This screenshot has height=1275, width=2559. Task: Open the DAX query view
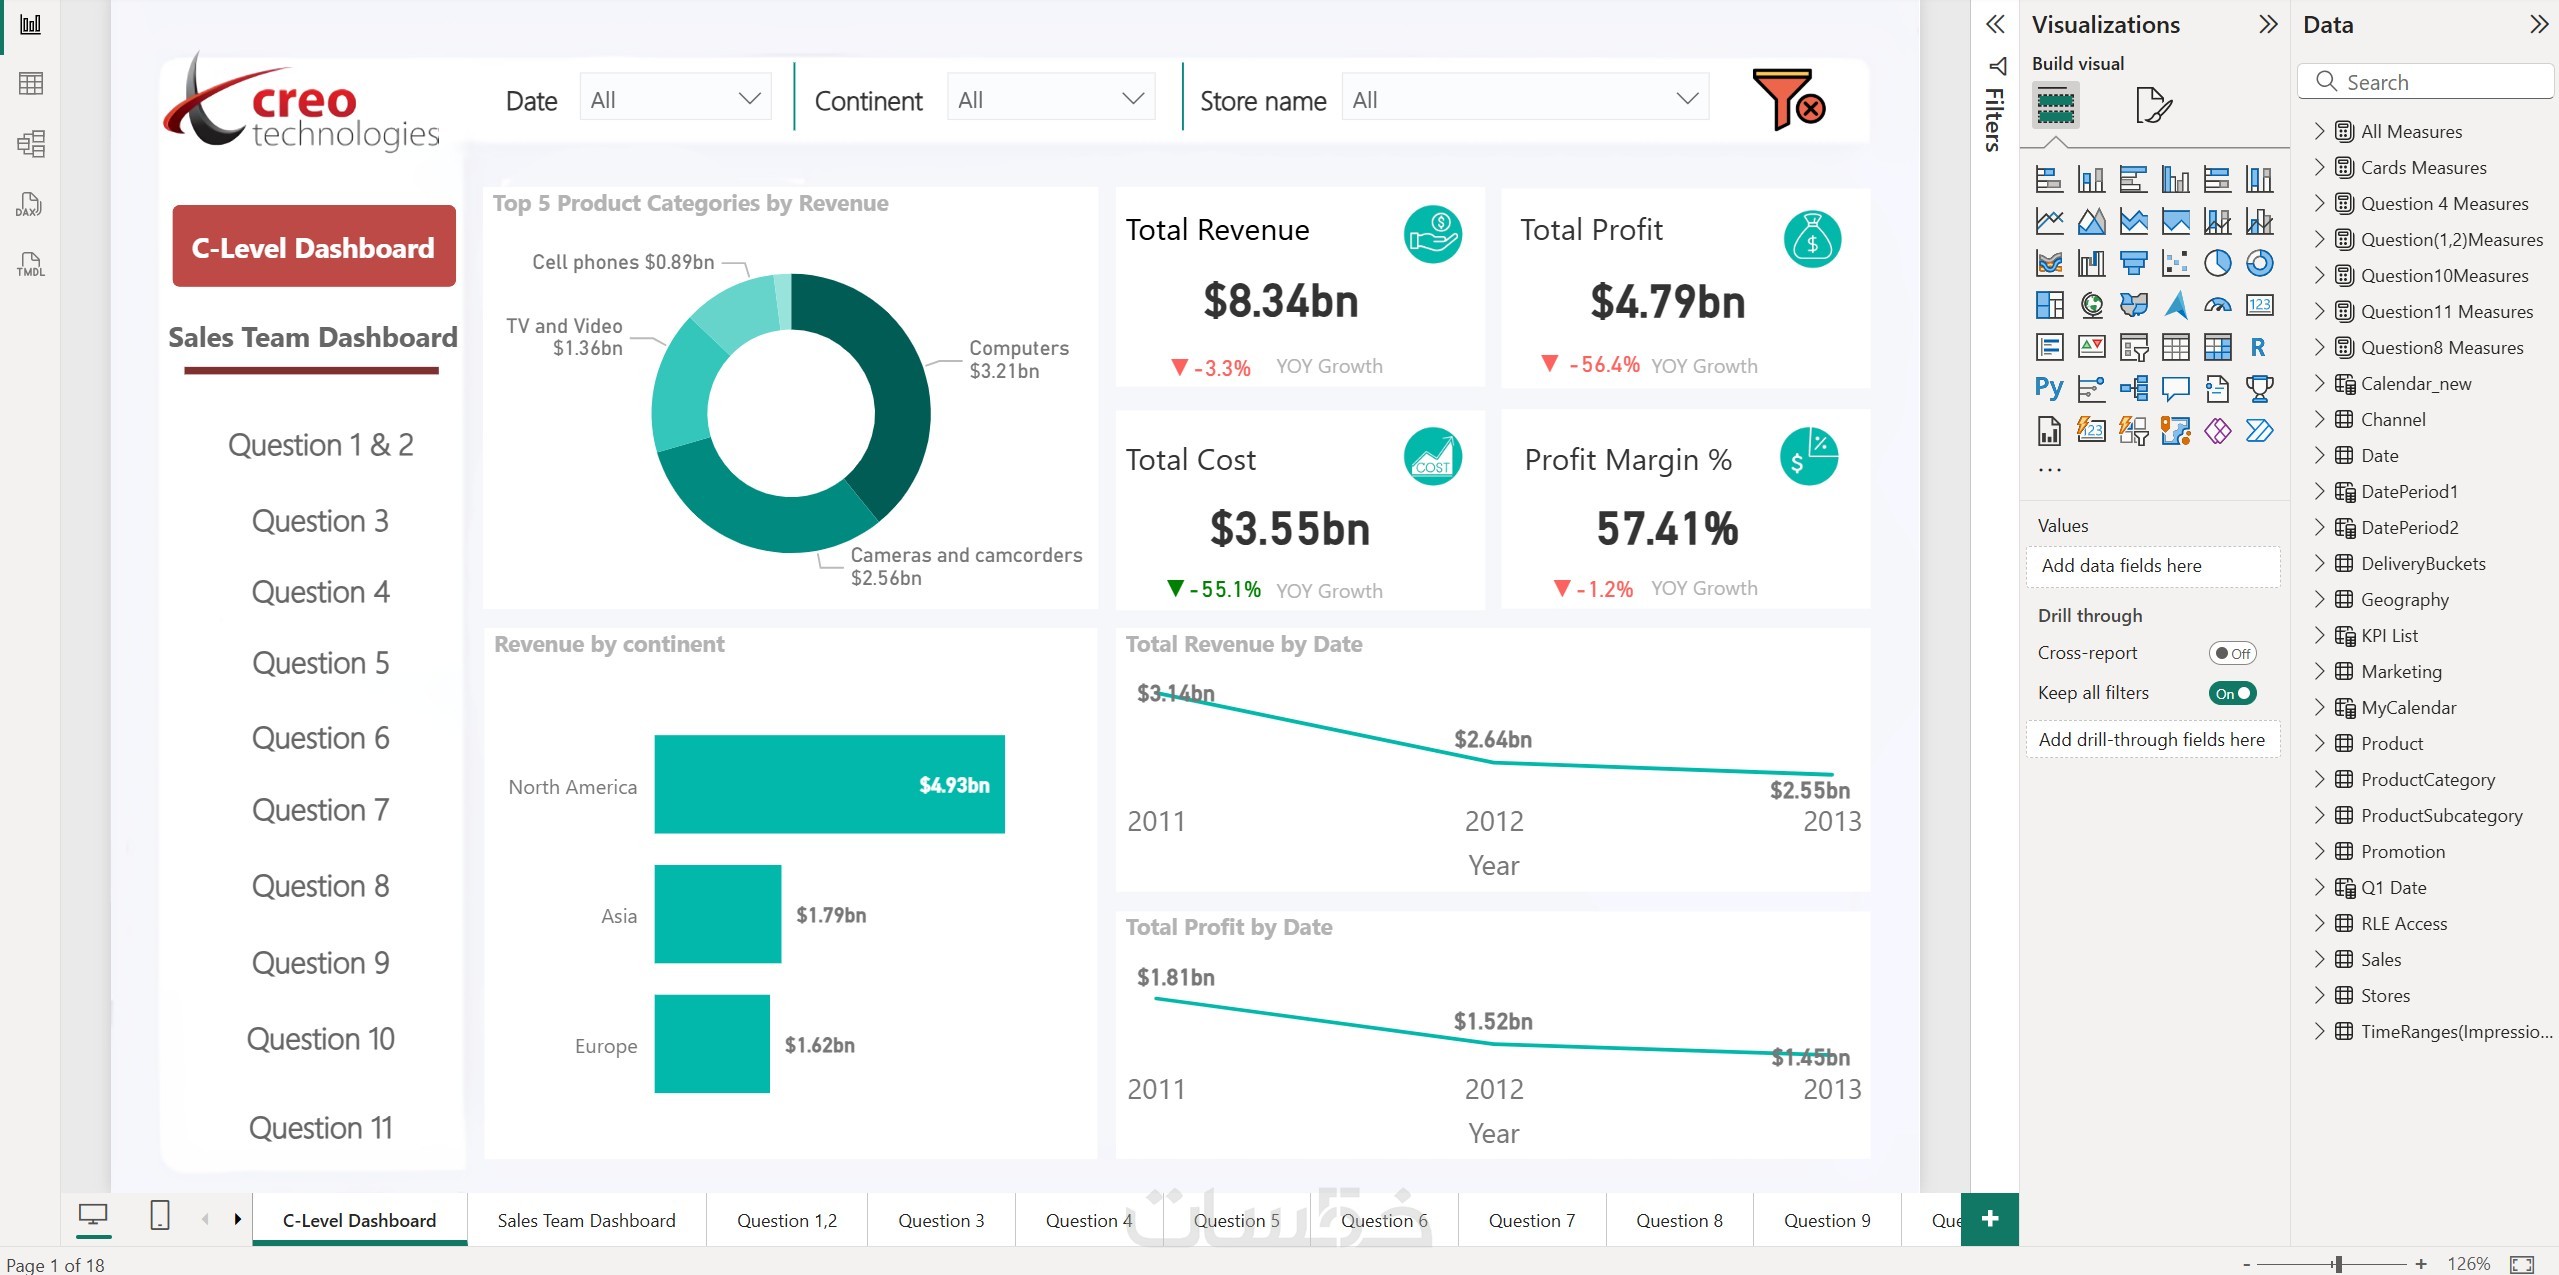(x=29, y=204)
